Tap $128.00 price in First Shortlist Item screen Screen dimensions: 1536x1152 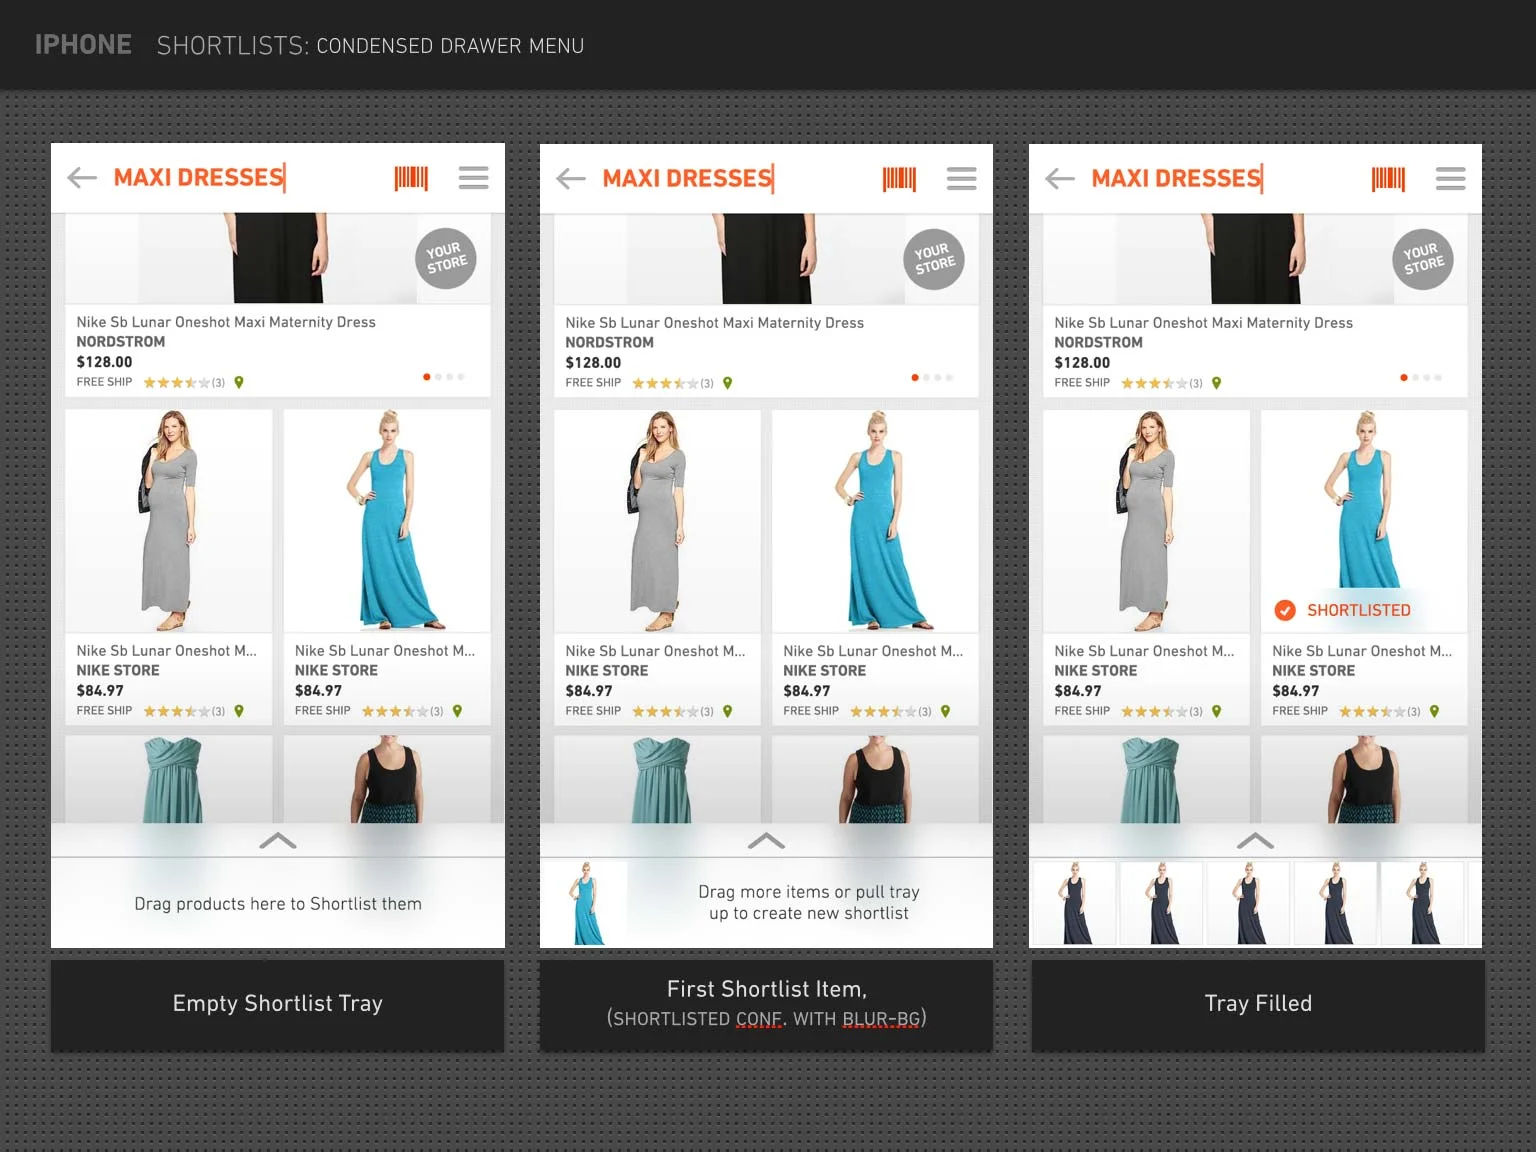click(x=593, y=363)
